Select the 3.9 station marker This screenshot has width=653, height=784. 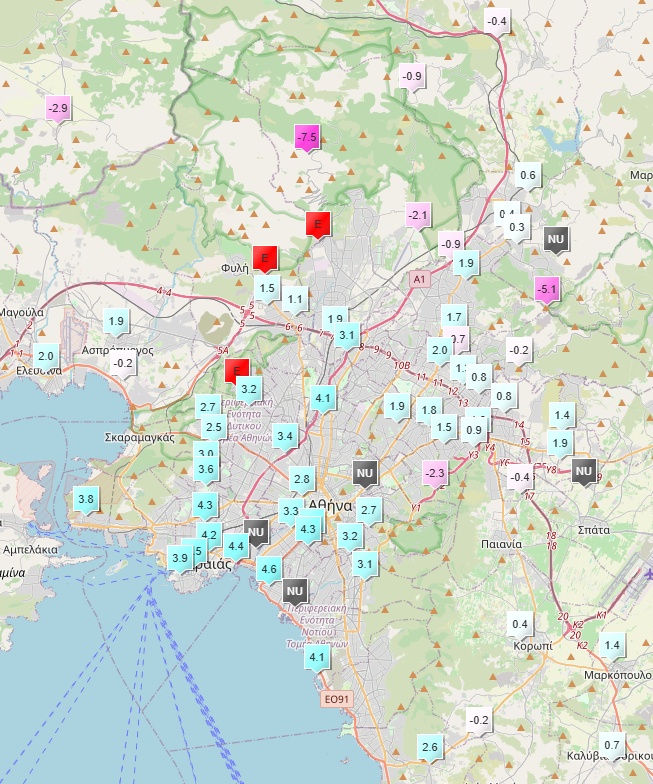180,559
